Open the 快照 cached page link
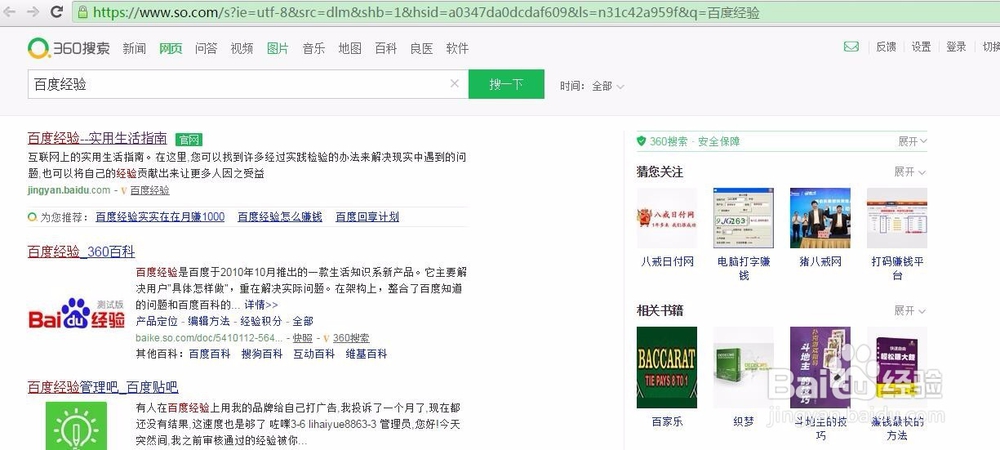This screenshot has width=1000, height=450. (x=303, y=338)
